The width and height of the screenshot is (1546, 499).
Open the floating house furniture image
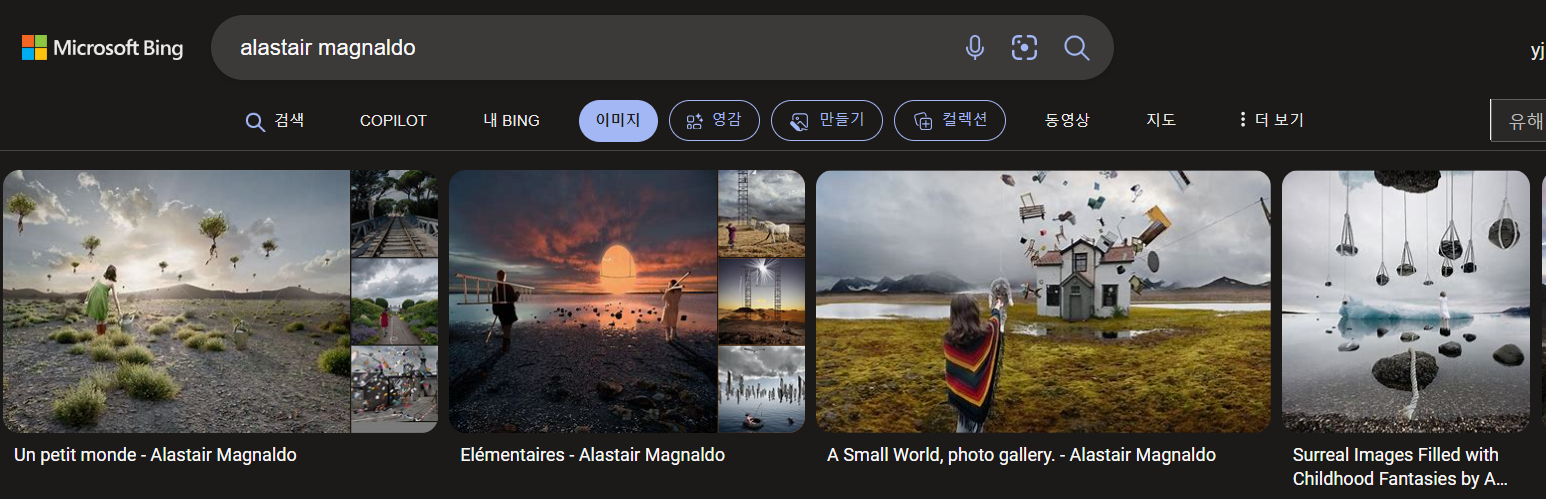1043,301
